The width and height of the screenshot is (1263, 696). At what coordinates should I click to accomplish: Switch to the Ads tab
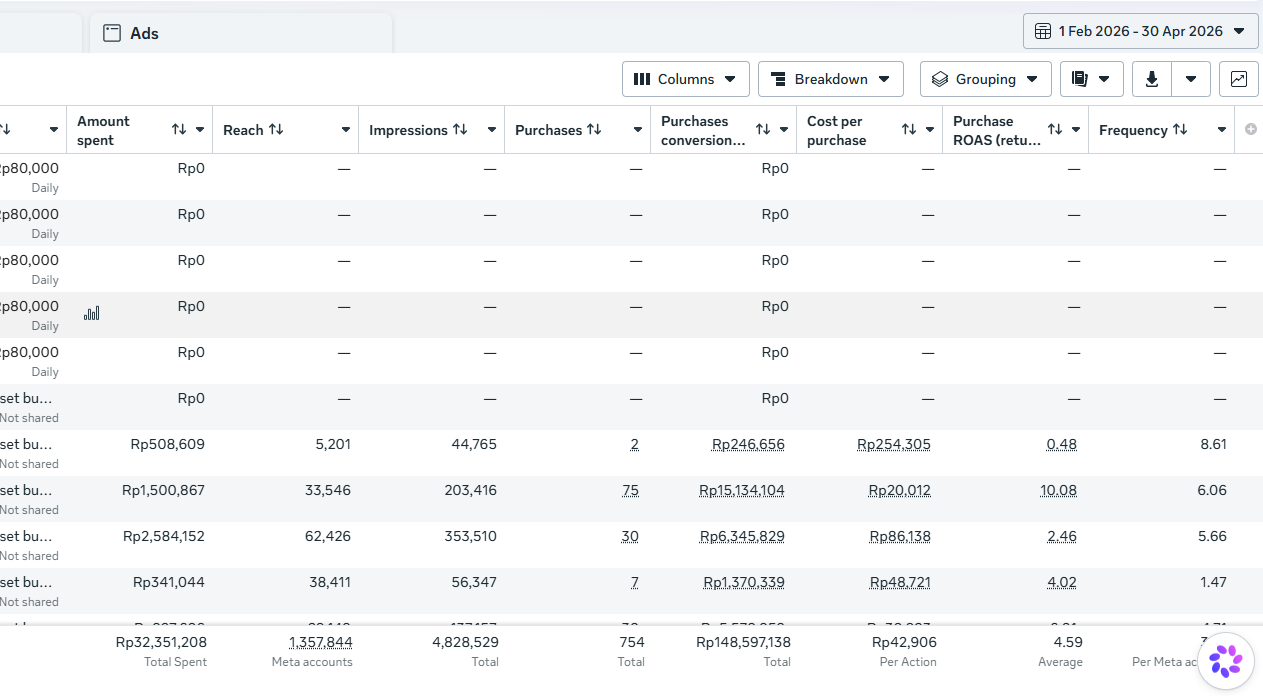pos(240,33)
